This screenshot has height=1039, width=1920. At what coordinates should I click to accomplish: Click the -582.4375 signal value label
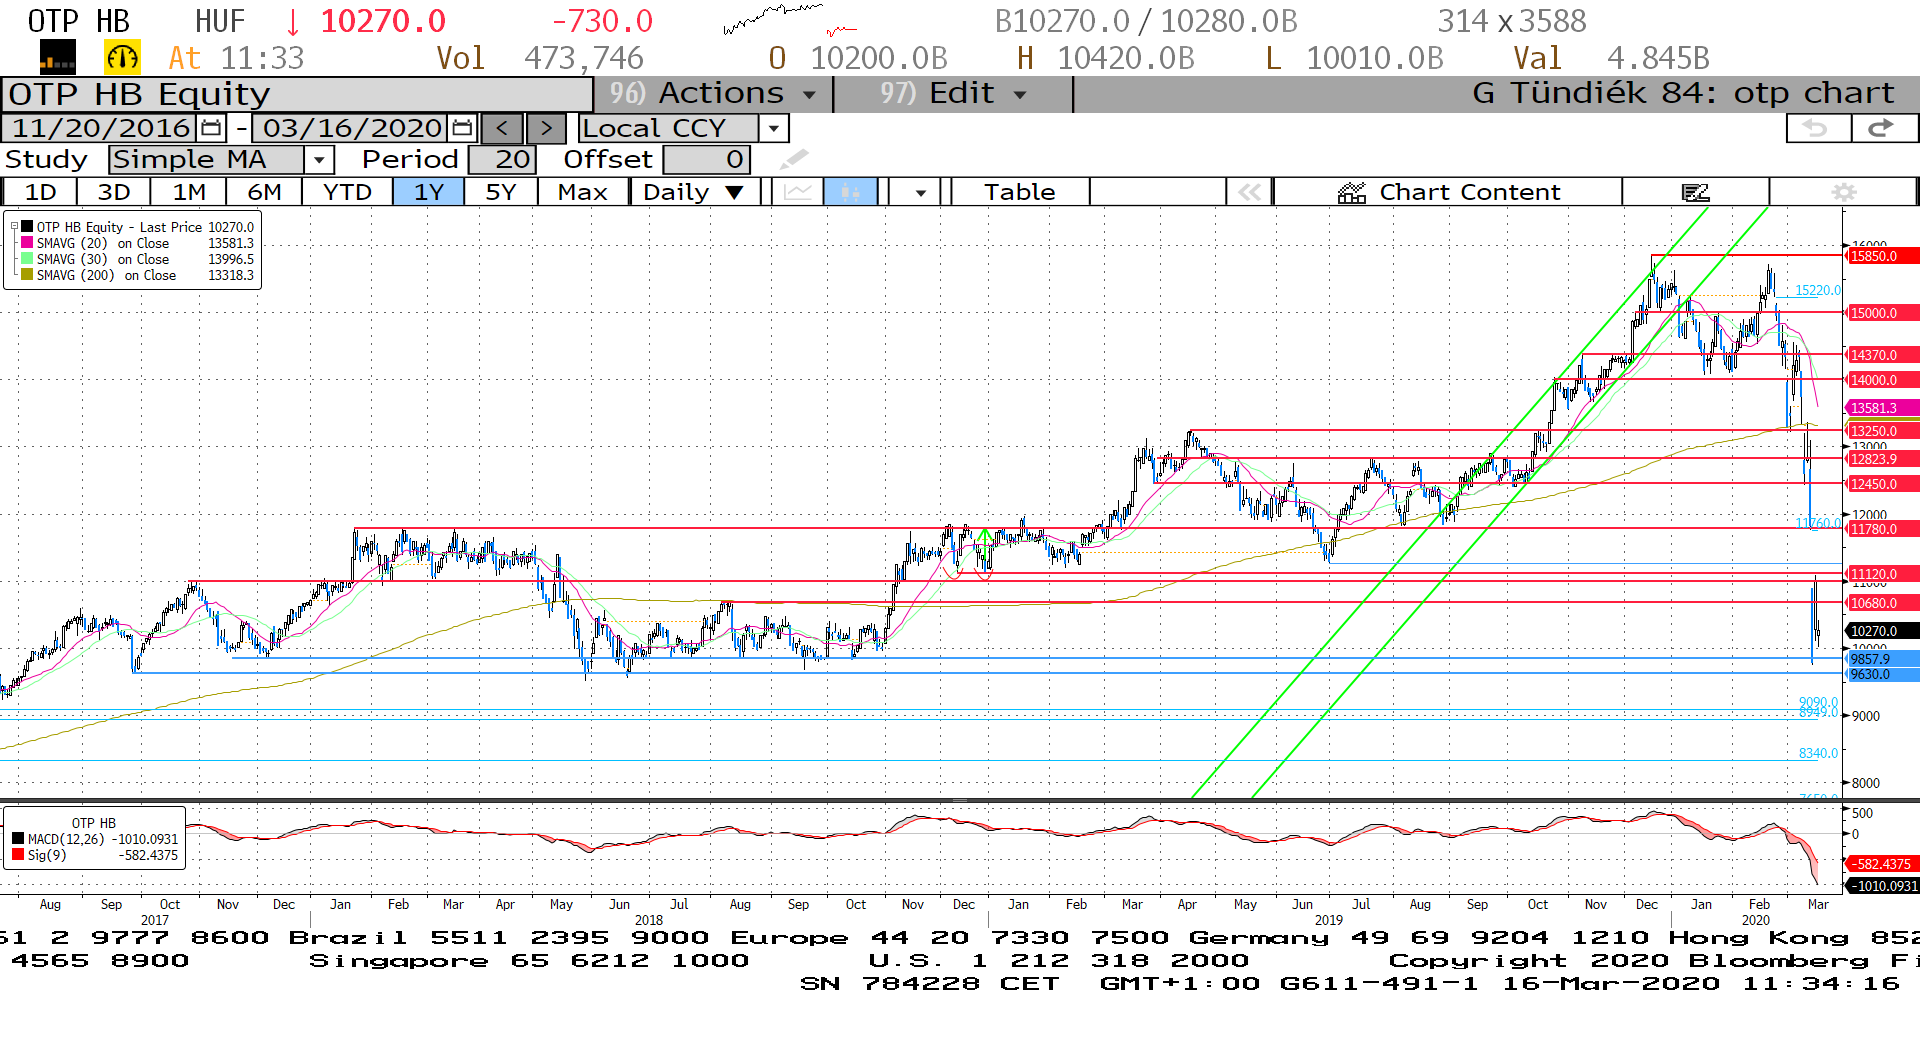(x=1882, y=864)
